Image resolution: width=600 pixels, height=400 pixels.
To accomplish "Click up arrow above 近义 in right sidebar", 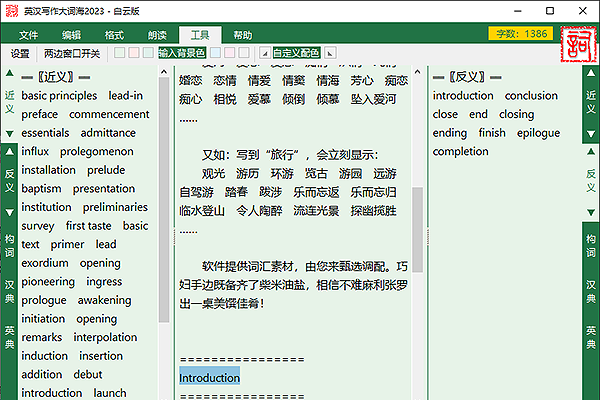I will click(x=591, y=73).
